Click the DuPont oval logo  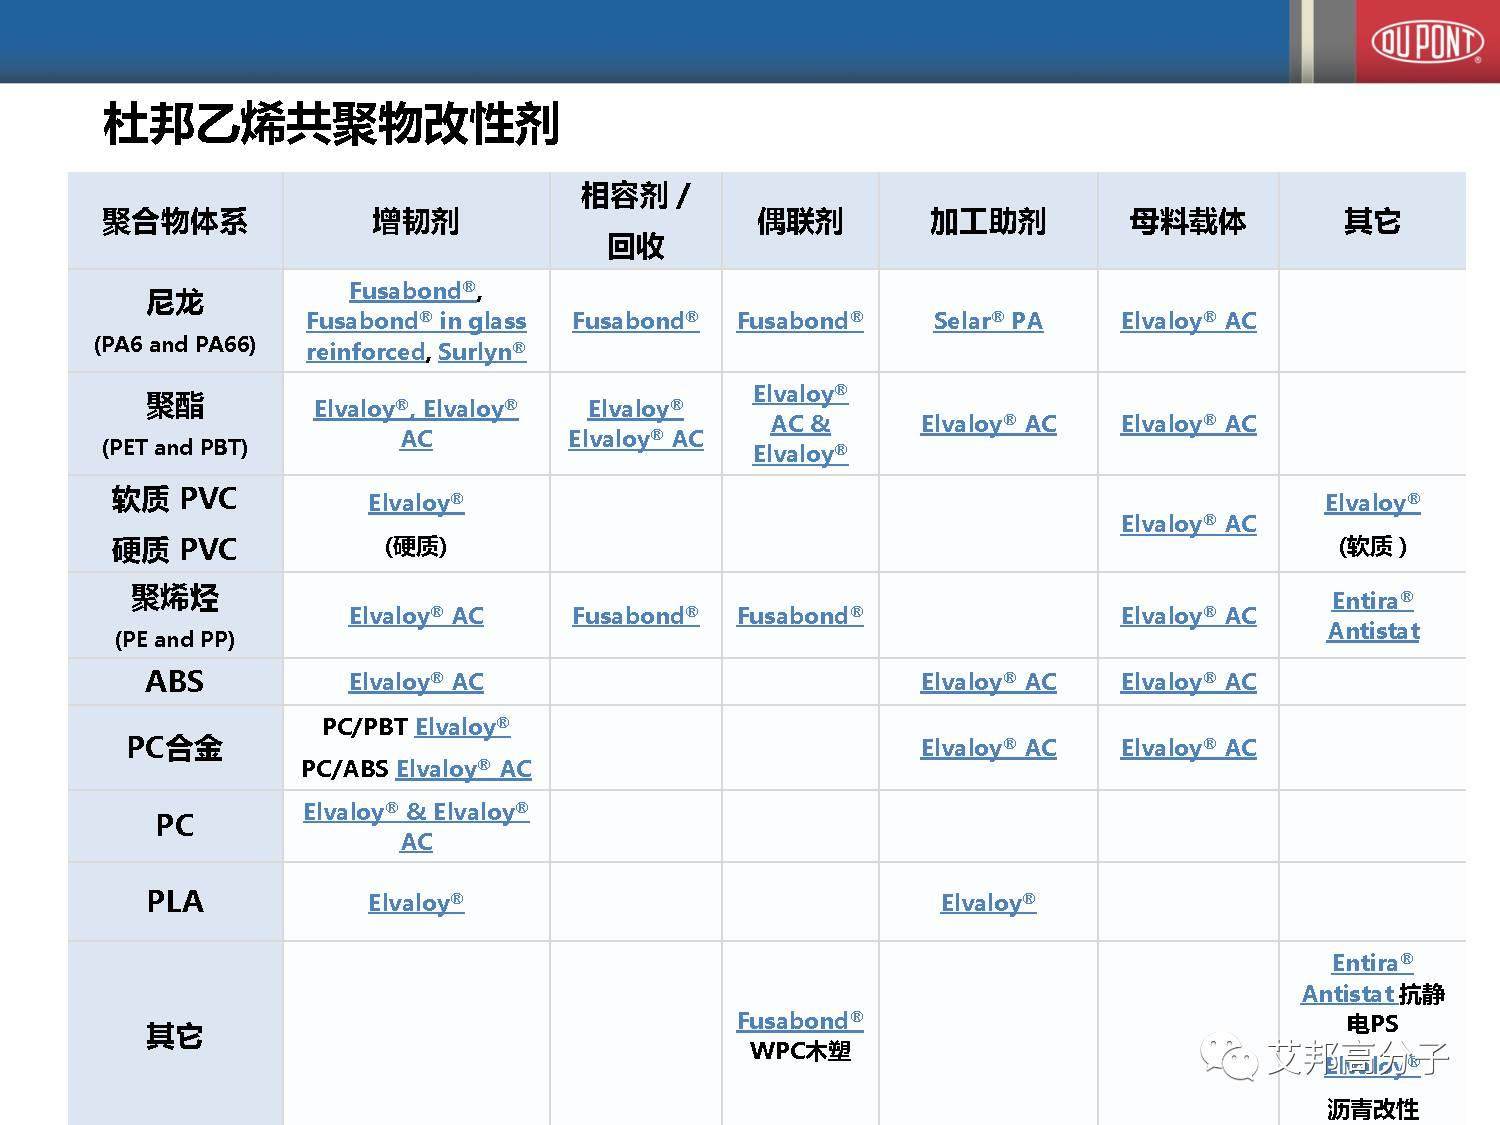[1427, 42]
